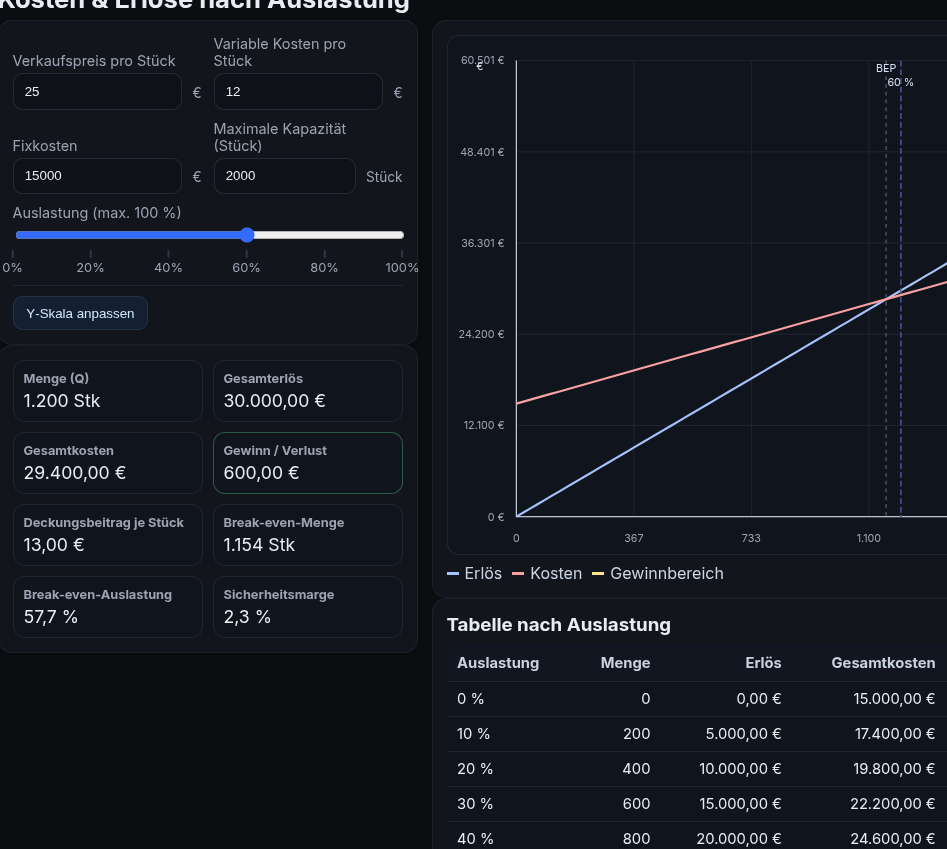Click the Menge table column header

tap(625, 663)
